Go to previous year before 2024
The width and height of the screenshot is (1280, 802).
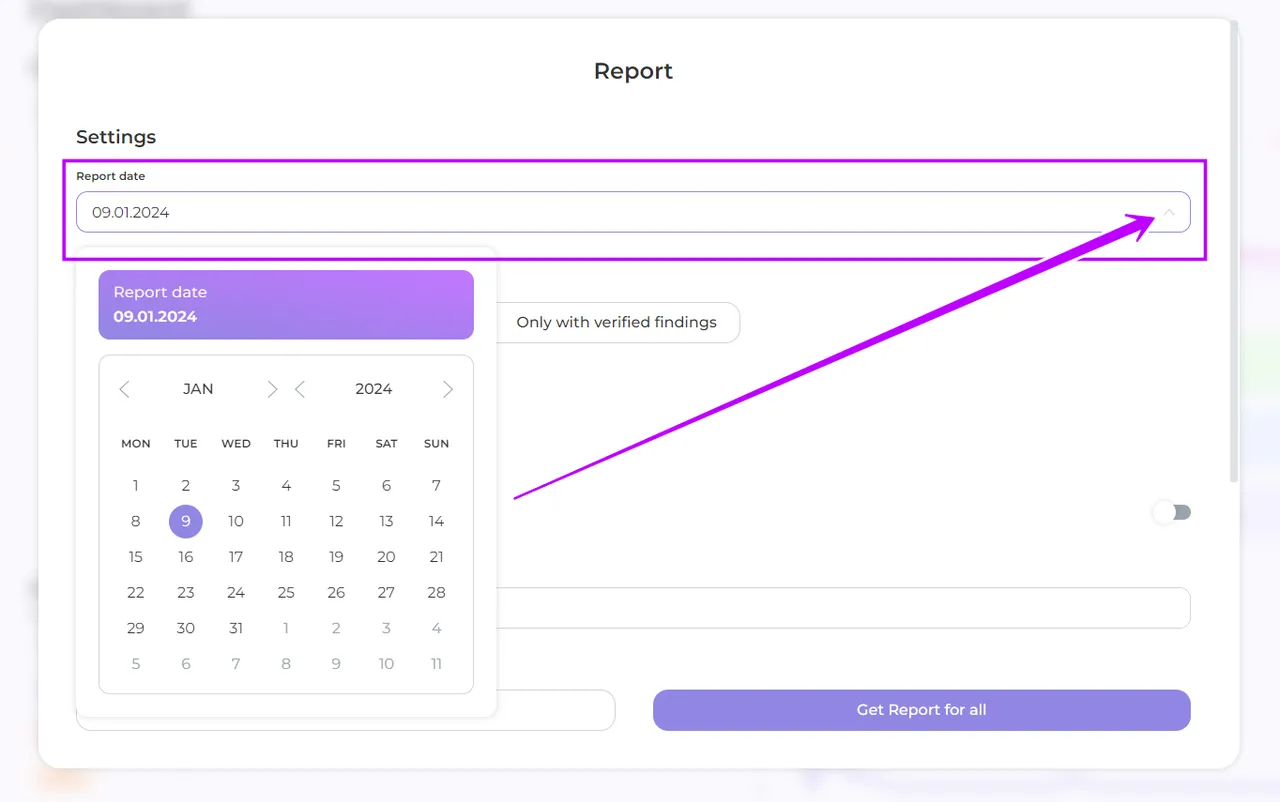(300, 389)
